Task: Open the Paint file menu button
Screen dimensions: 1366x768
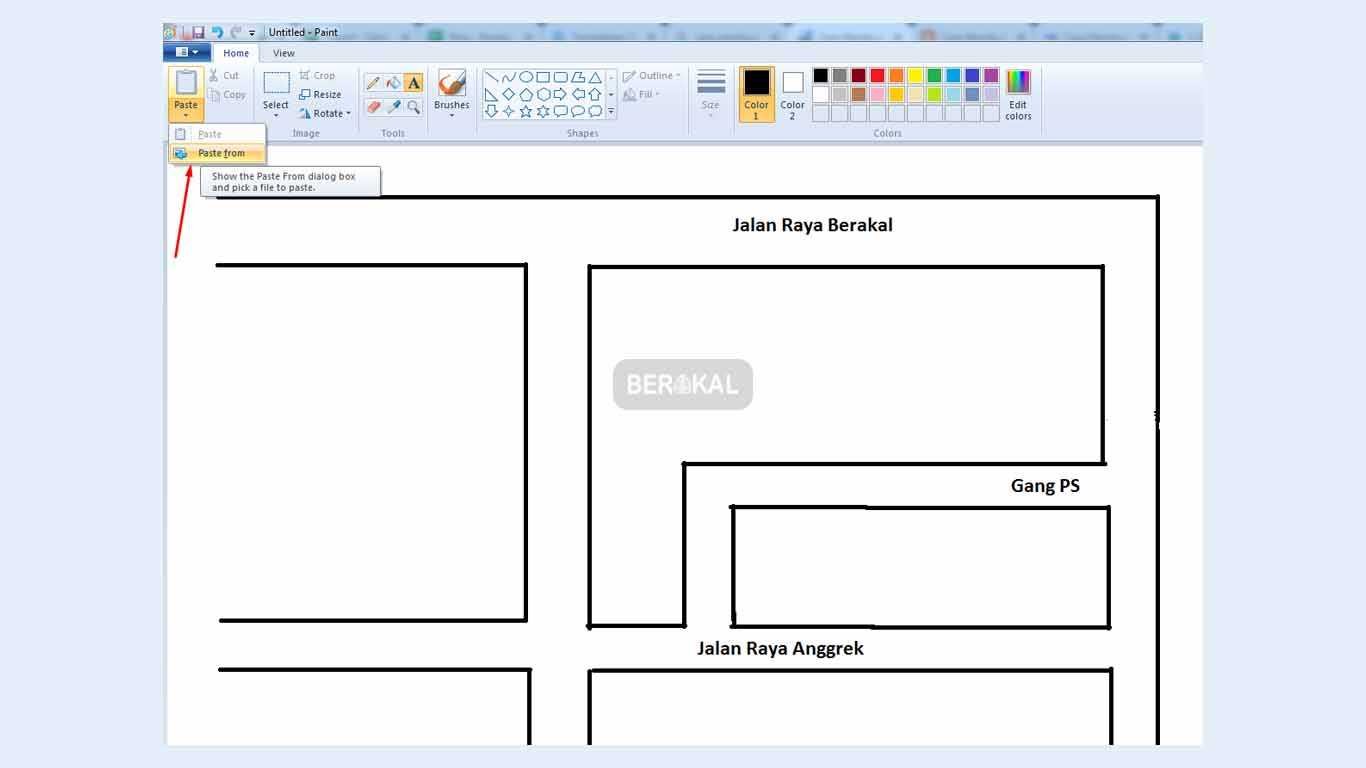Action: (187, 52)
